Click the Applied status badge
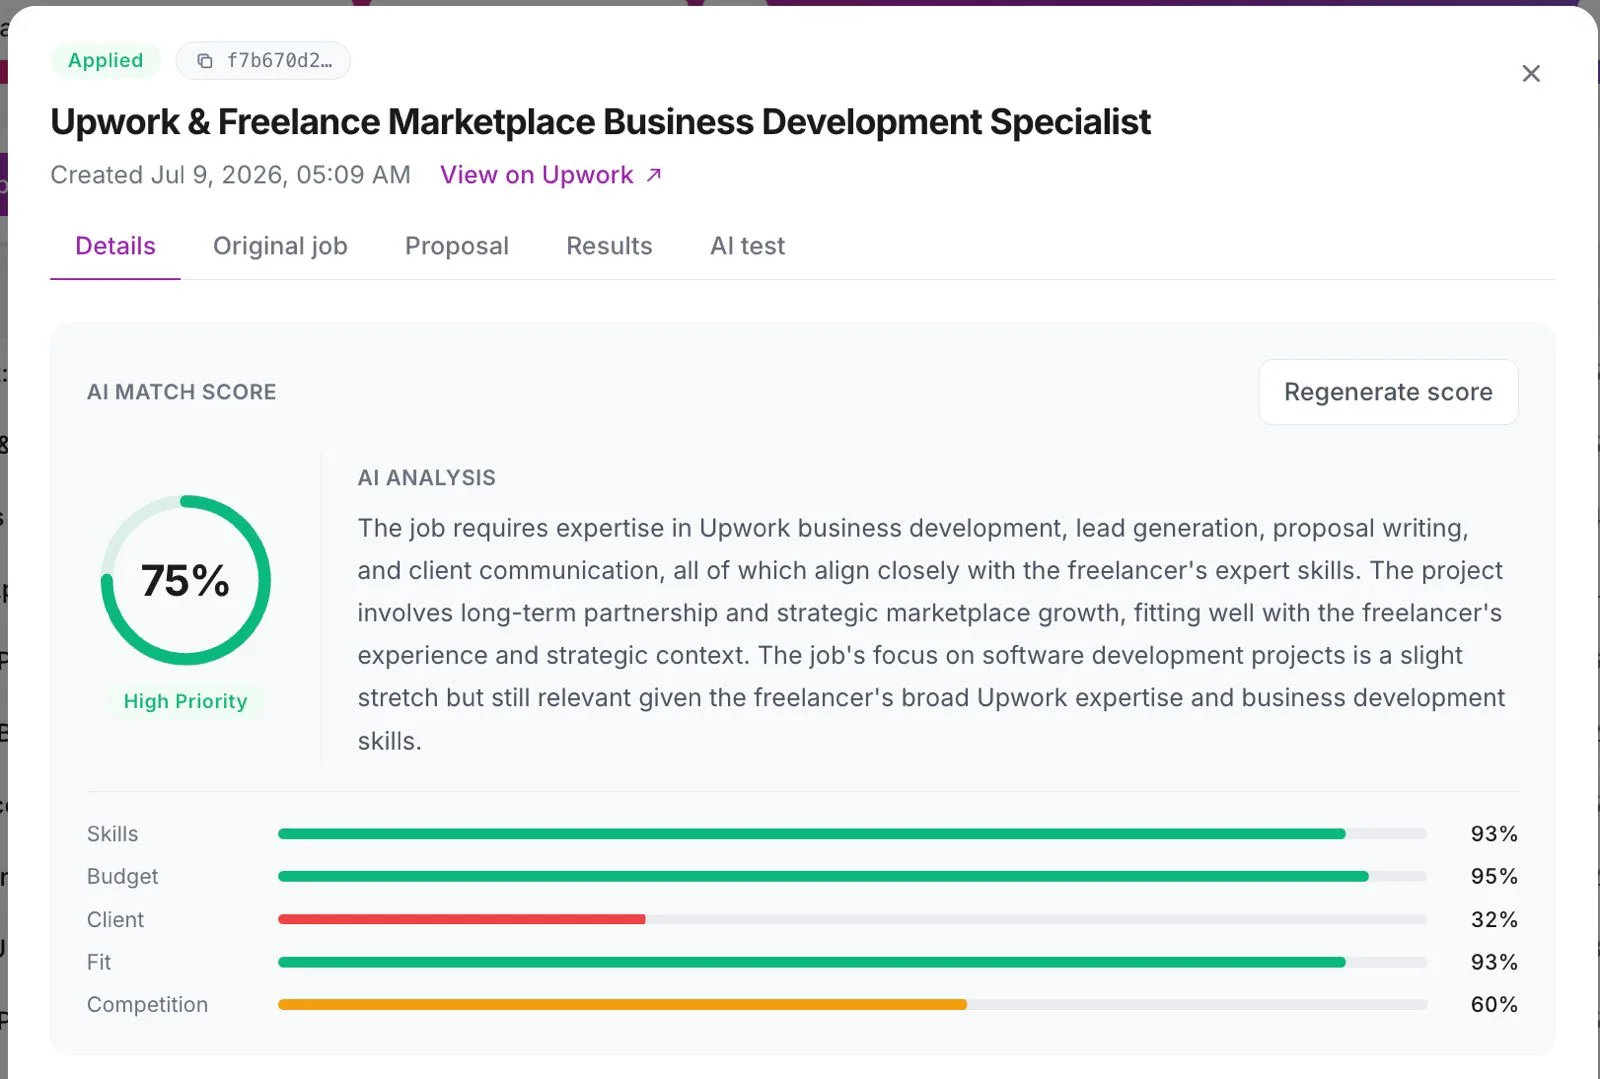This screenshot has width=1600, height=1079. click(x=105, y=60)
